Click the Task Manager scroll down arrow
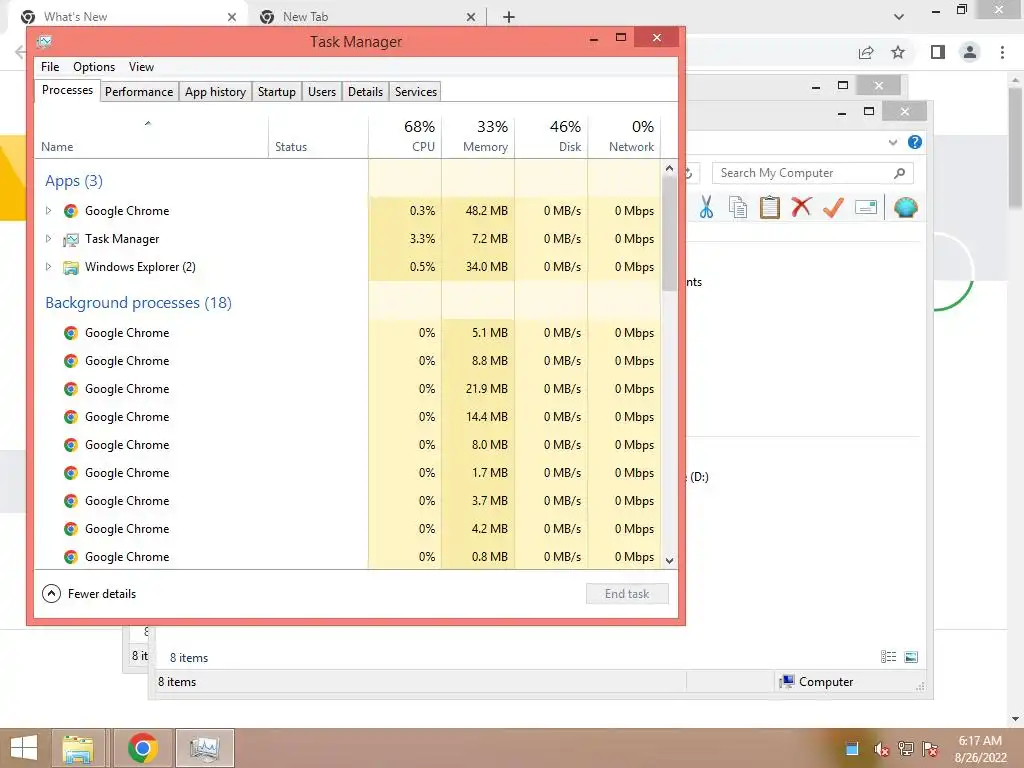1024x768 pixels. click(x=669, y=560)
